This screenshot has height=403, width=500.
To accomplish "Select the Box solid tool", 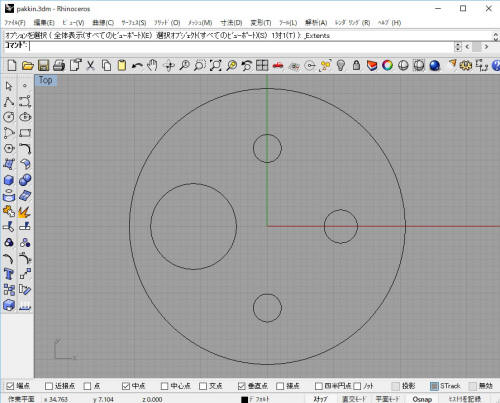I will [x=9, y=180].
